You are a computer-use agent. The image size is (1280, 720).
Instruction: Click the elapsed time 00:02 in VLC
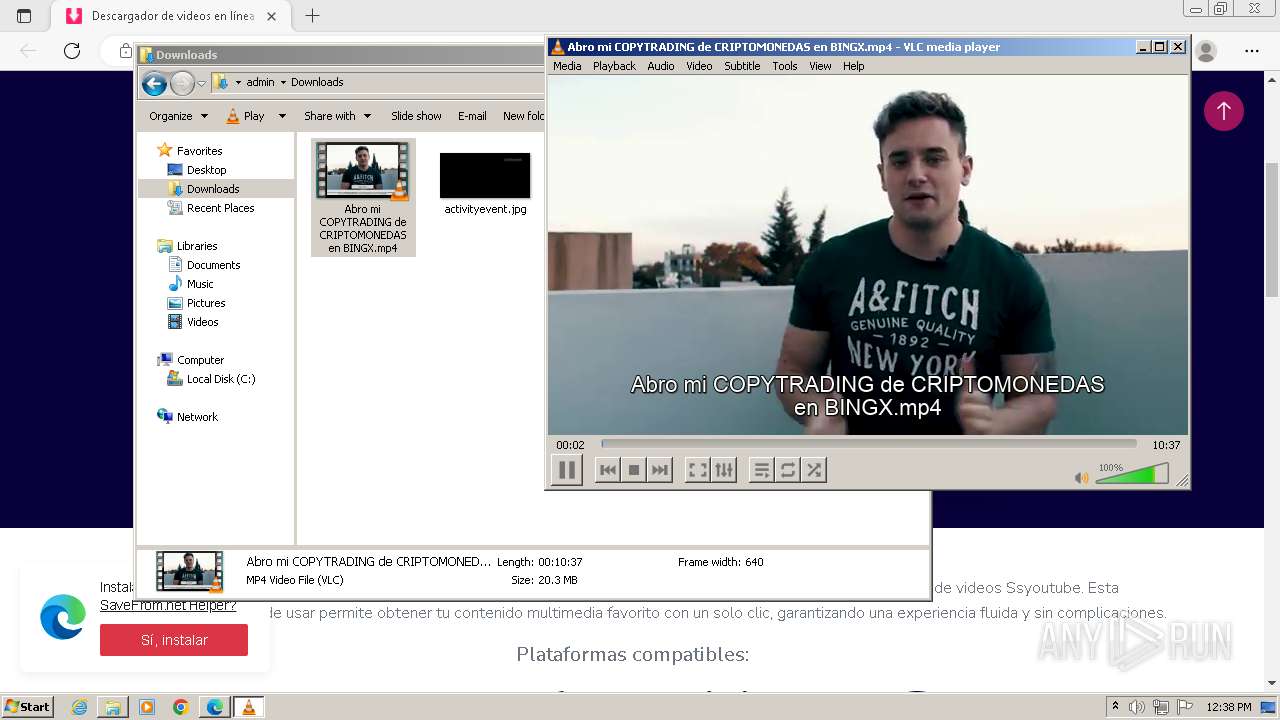pyautogui.click(x=570, y=445)
